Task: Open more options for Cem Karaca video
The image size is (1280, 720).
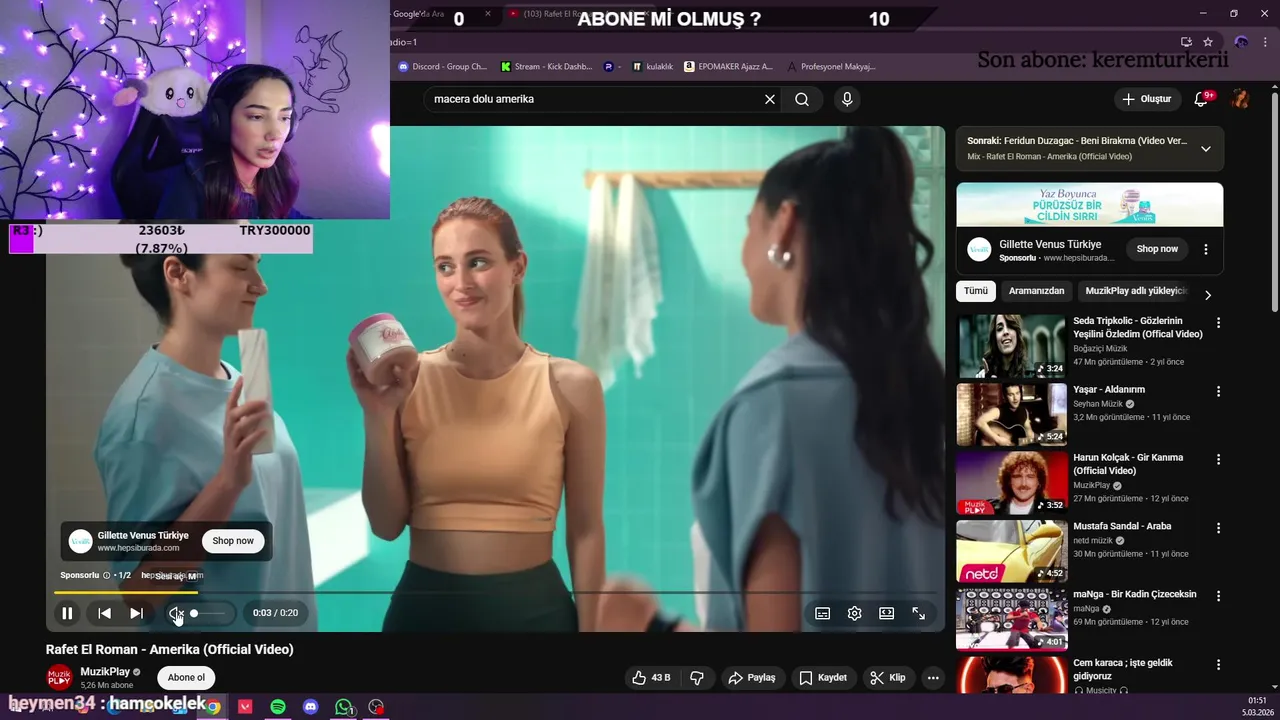Action: pyautogui.click(x=1218, y=664)
